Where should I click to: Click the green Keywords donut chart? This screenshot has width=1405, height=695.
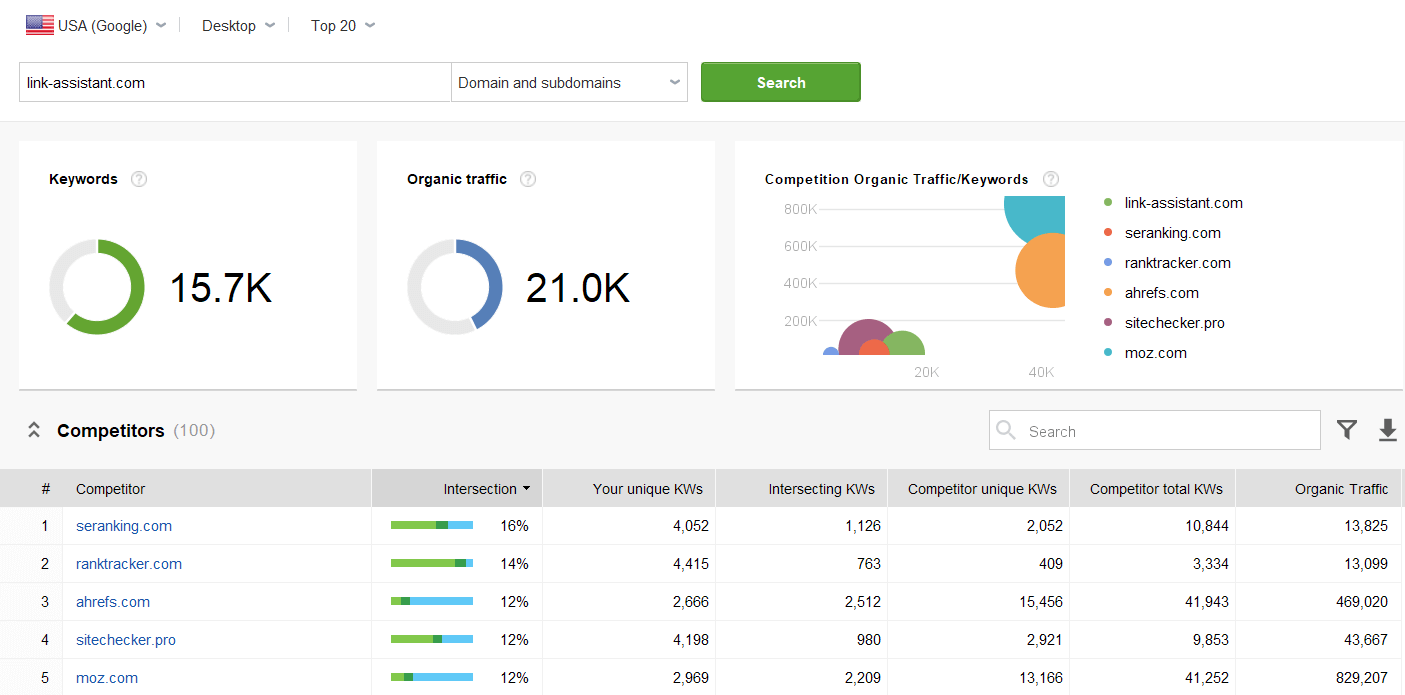97,287
